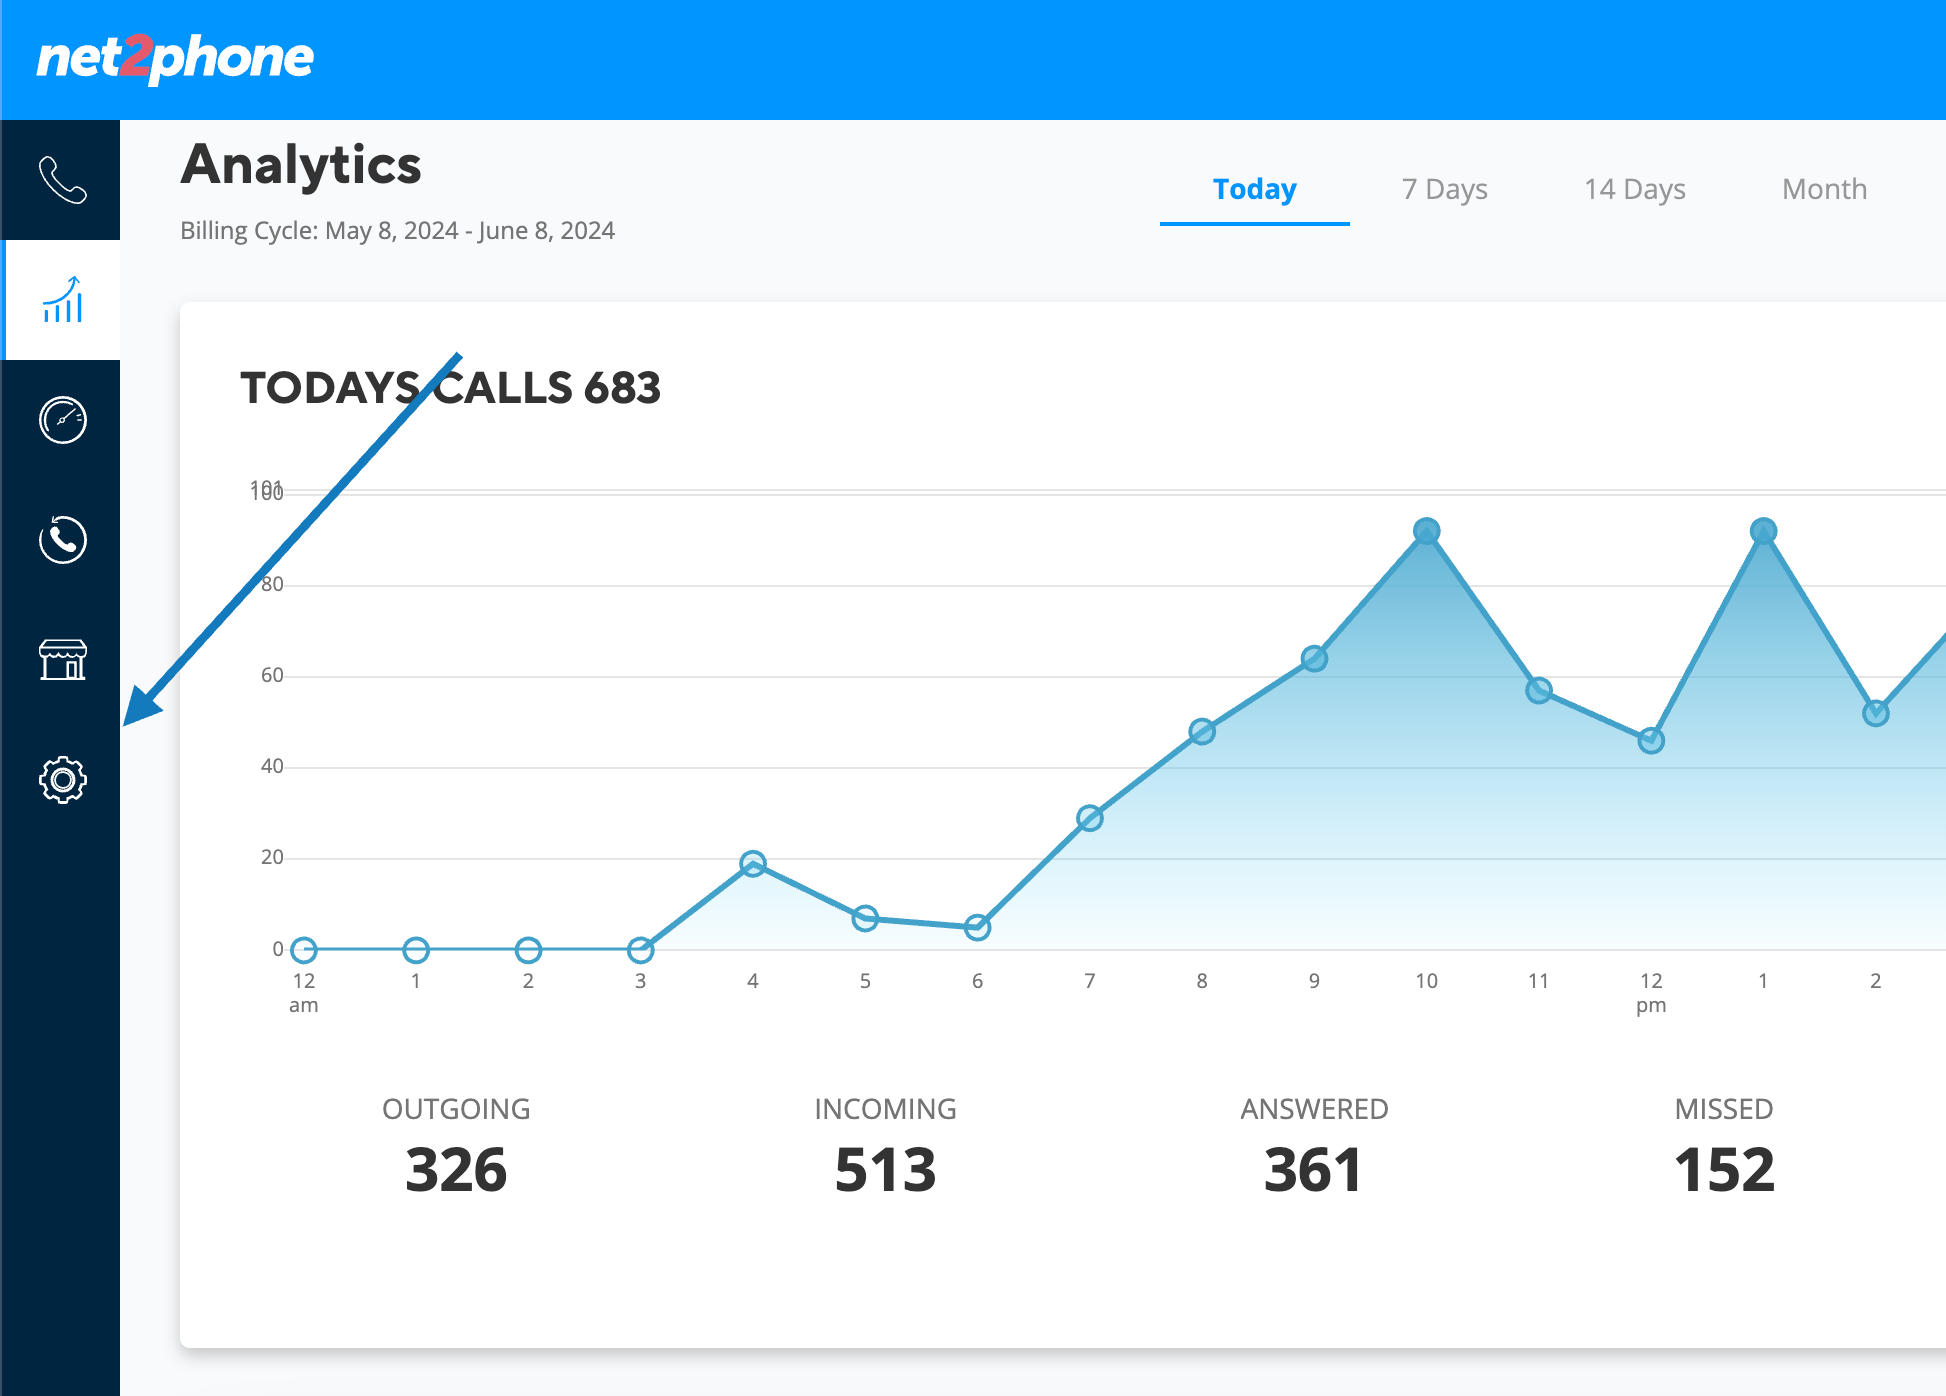1946x1396 pixels.
Task: Click the MISSED 152 value
Action: click(x=1724, y=1169)
